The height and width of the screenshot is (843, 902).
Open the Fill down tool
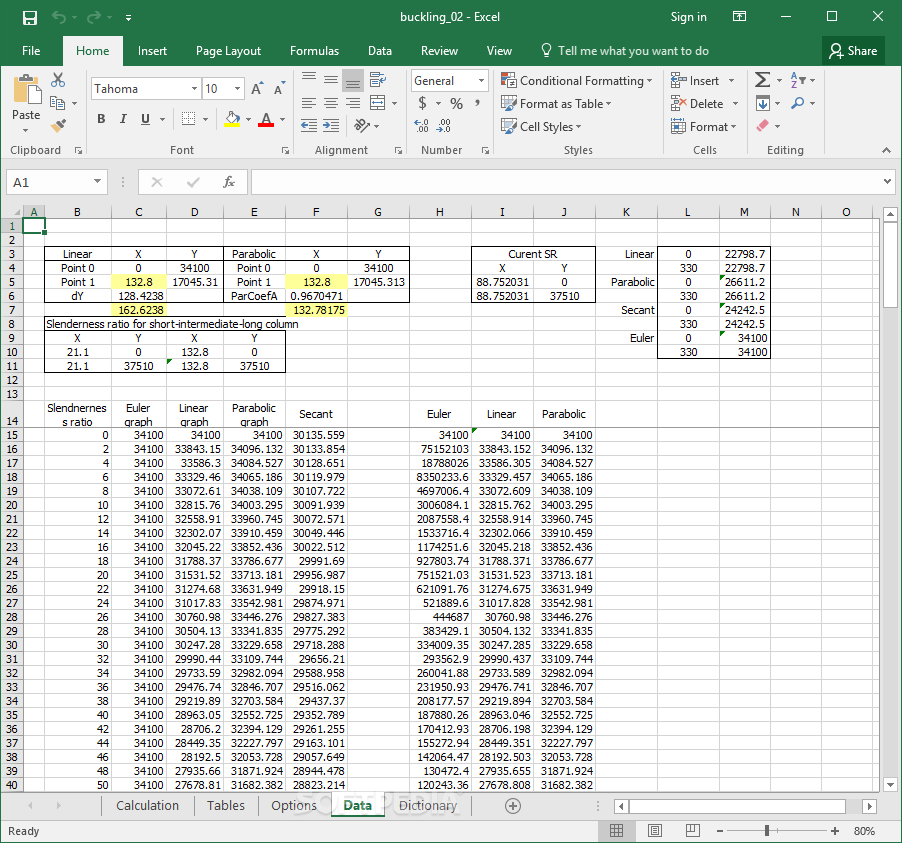763,104
